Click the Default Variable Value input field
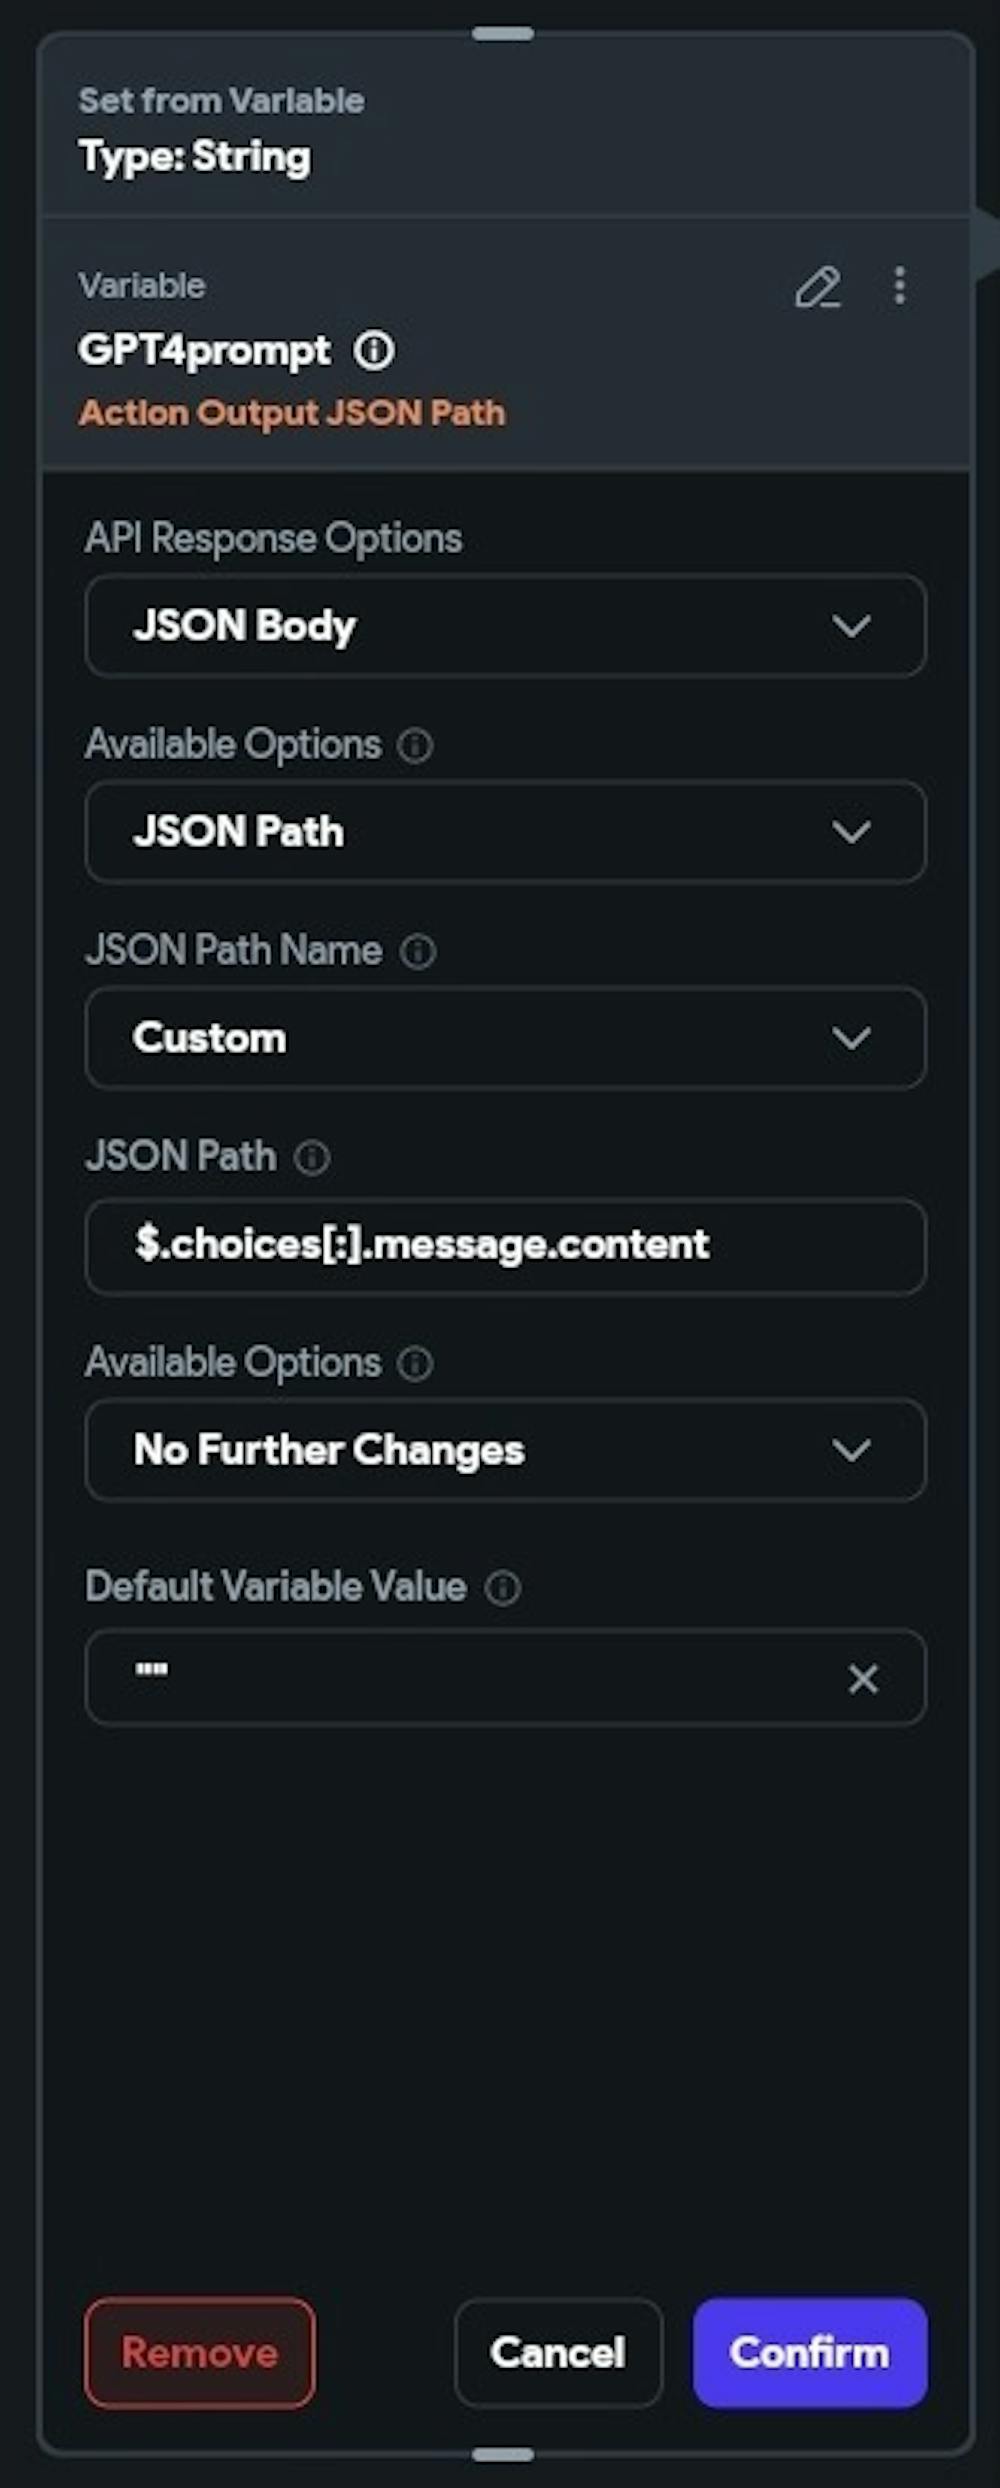This screenshot has width=1000, height=2488. pos(460,1678)
